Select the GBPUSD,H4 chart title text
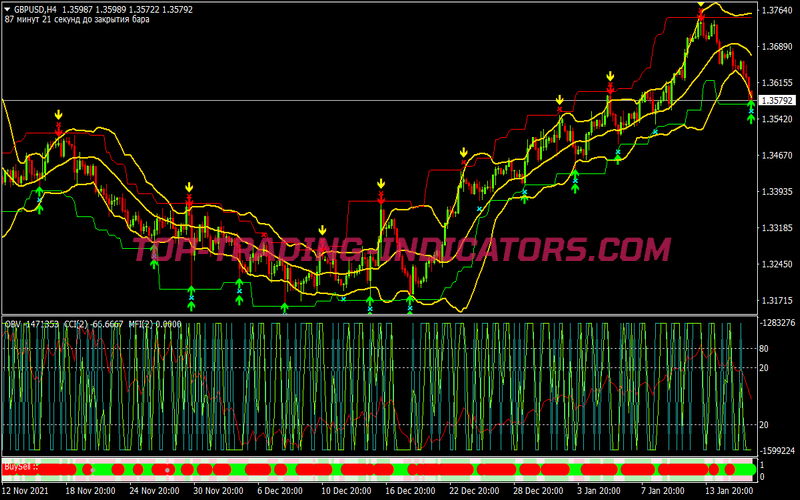 tap(36, 9)
